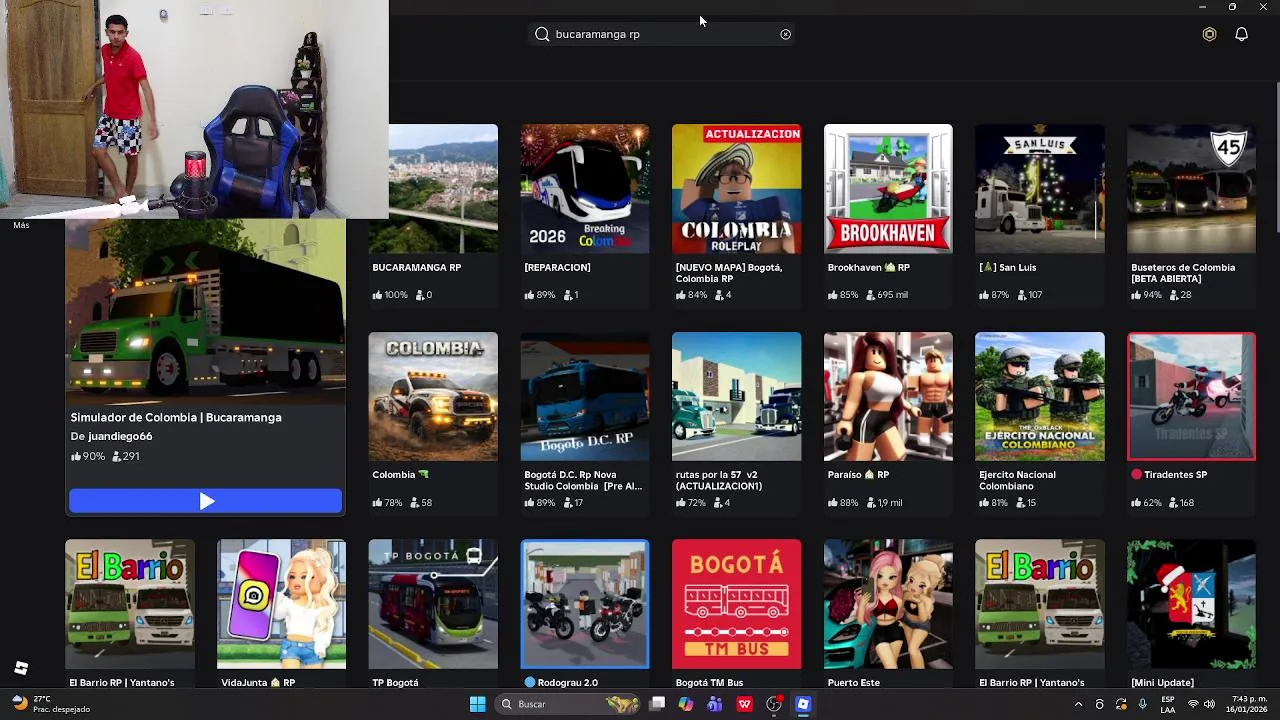Click creator name 'De juandiego66'

pos(111,436)
